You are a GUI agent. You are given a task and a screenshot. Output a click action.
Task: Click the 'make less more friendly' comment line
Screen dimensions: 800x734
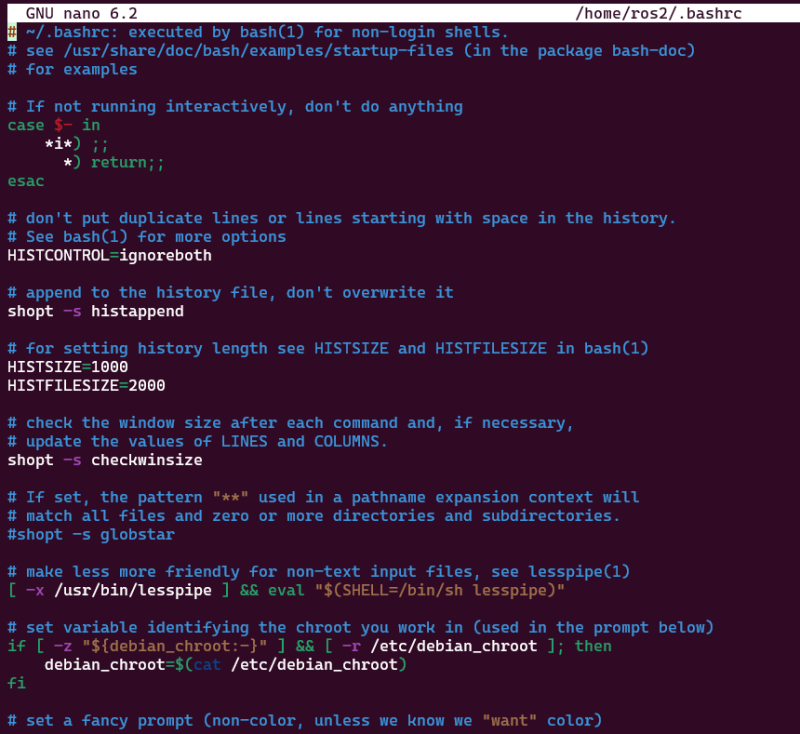(x=318, y=572)
